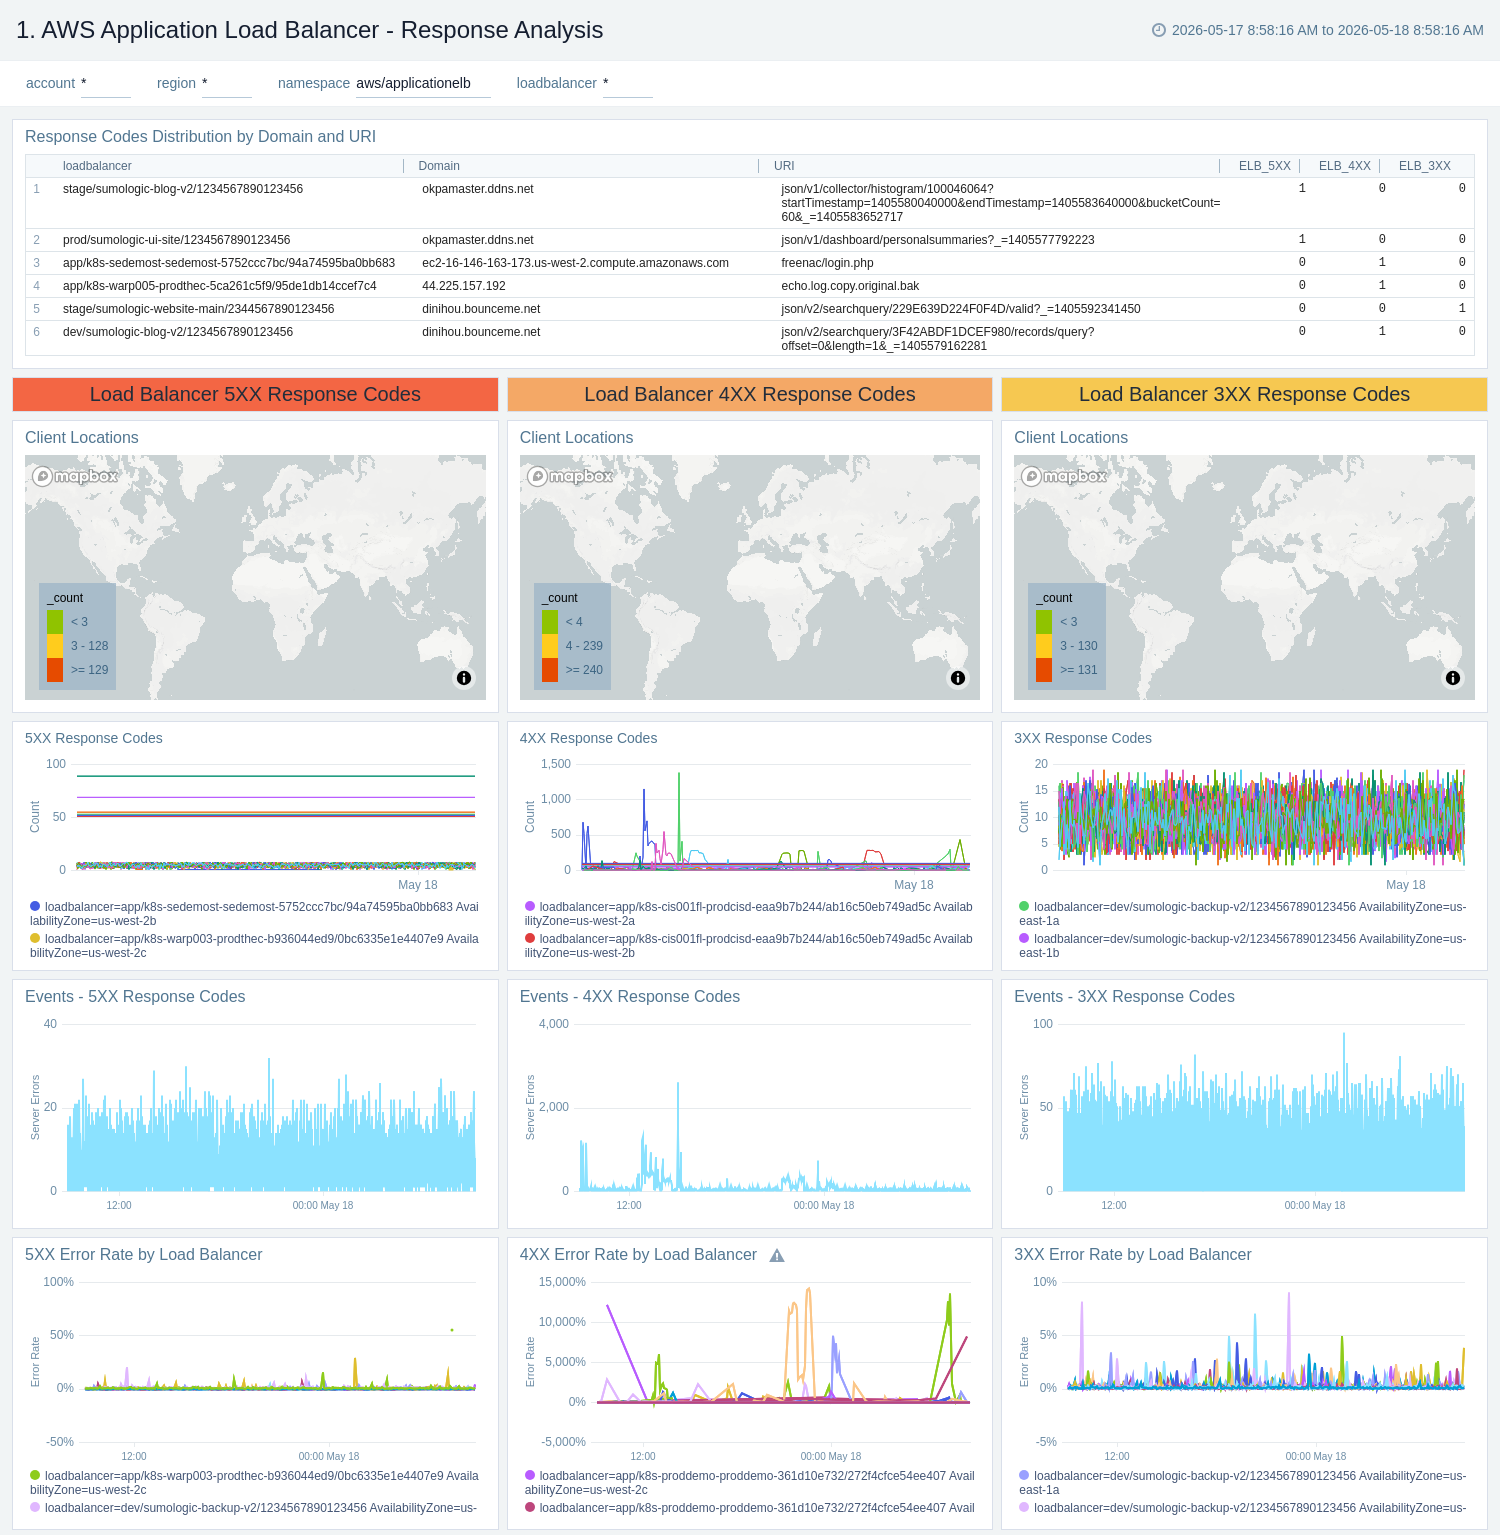
Task: Click mapbox logo on 5XX map
Action: pyautogui.click(x=75, y=476)
